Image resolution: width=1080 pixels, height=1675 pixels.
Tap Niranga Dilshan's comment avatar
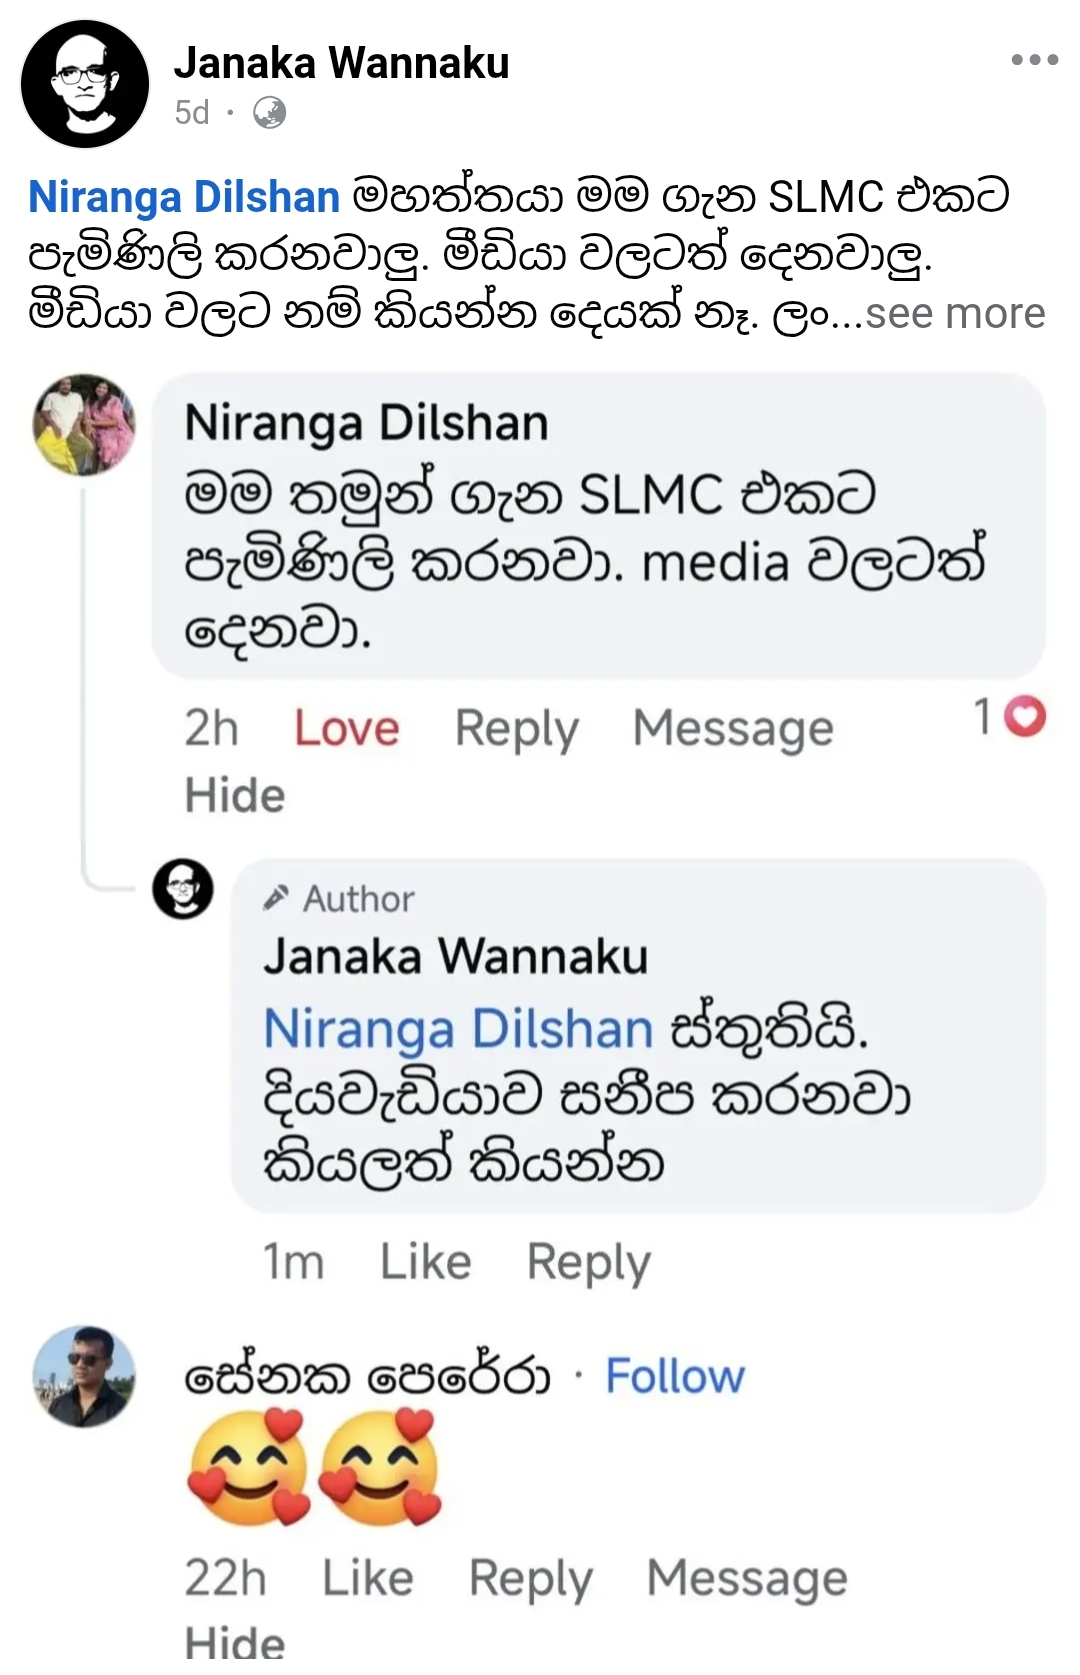pos(84,424)
